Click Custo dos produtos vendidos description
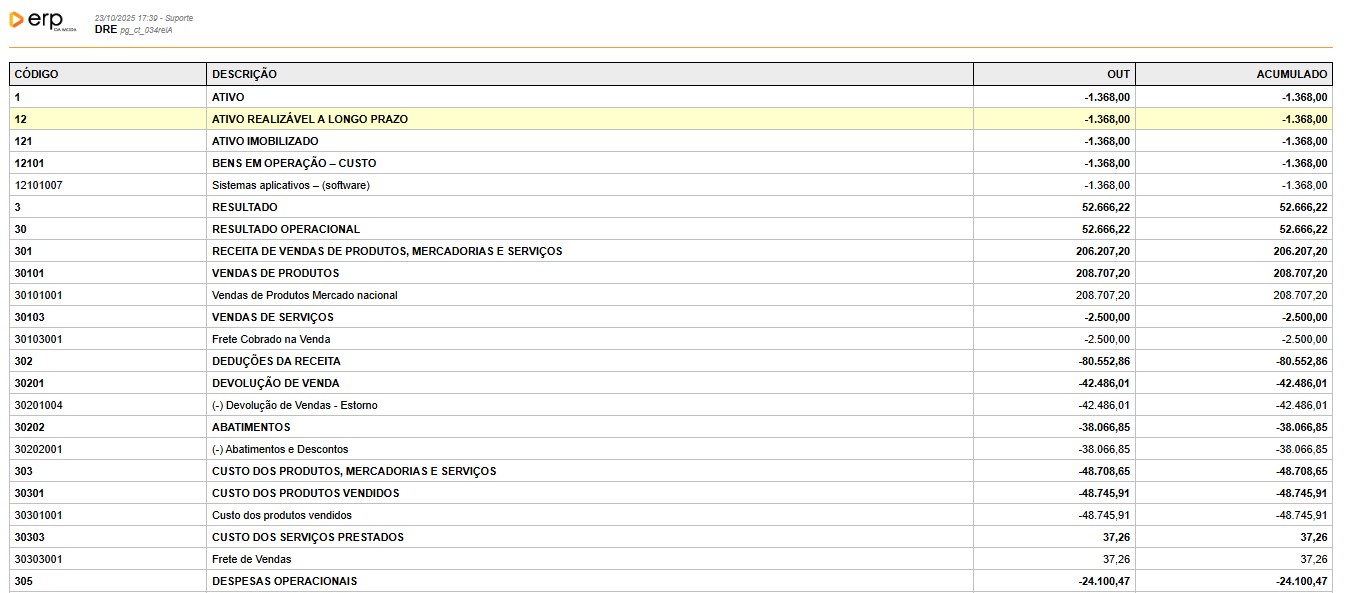Viewport: 1346px width, 593px height. [282, 515]
